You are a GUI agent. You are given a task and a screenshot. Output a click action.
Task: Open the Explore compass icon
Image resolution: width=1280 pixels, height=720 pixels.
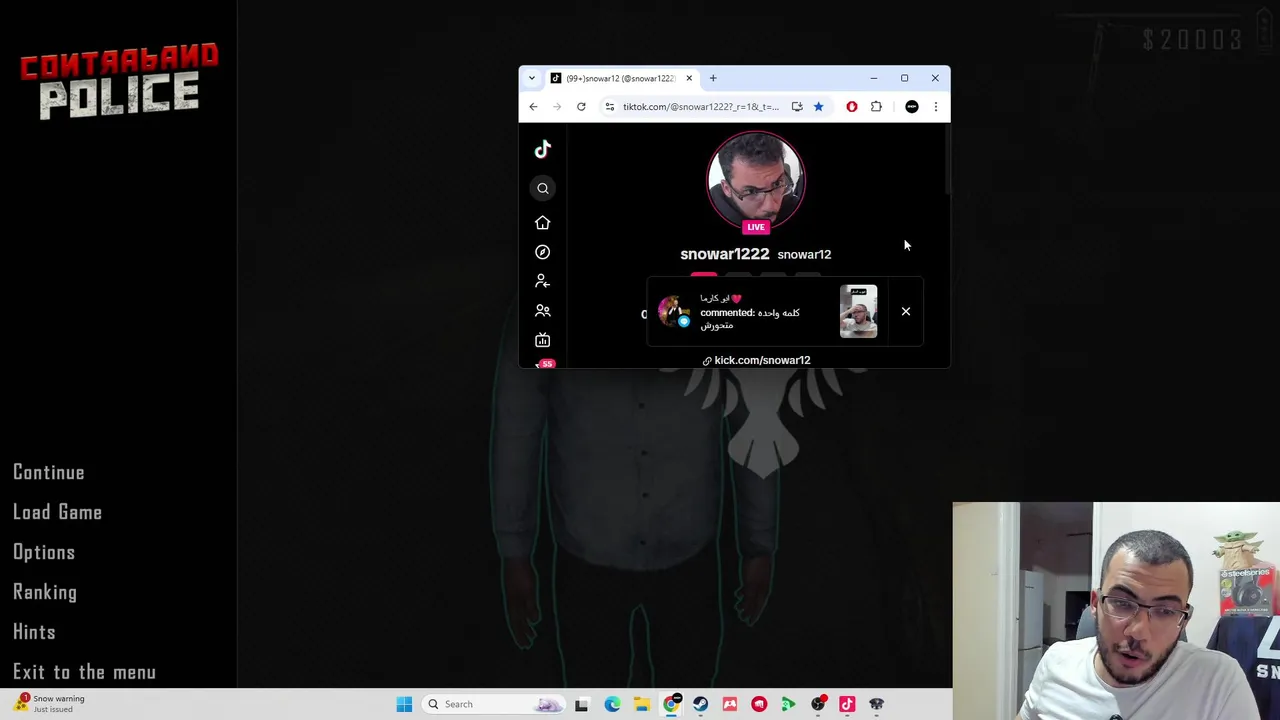(543, 252)
